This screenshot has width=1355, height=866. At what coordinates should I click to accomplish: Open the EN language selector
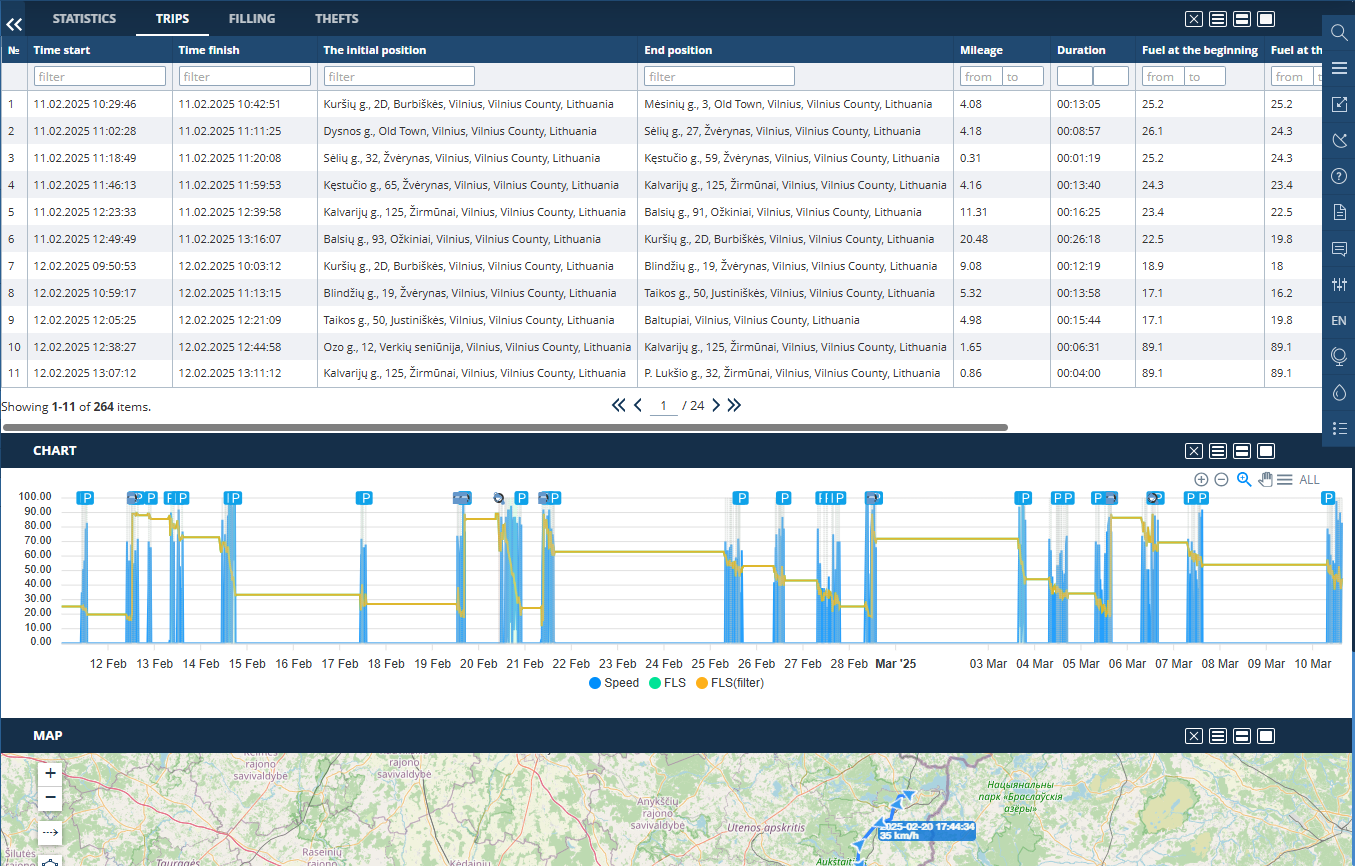1339,320
